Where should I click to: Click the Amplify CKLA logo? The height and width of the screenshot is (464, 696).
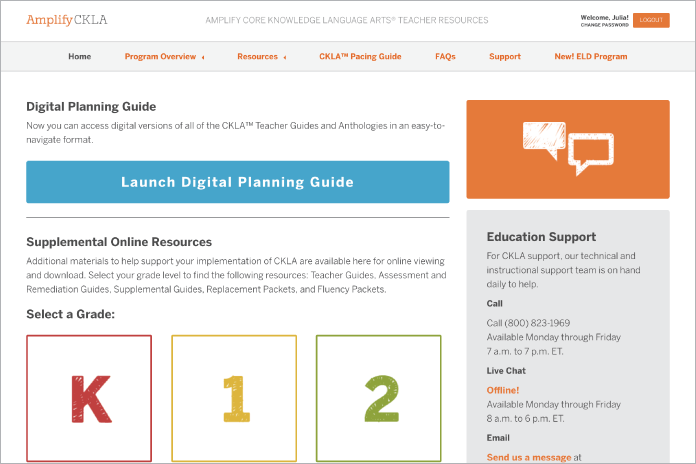pos(67,20)
